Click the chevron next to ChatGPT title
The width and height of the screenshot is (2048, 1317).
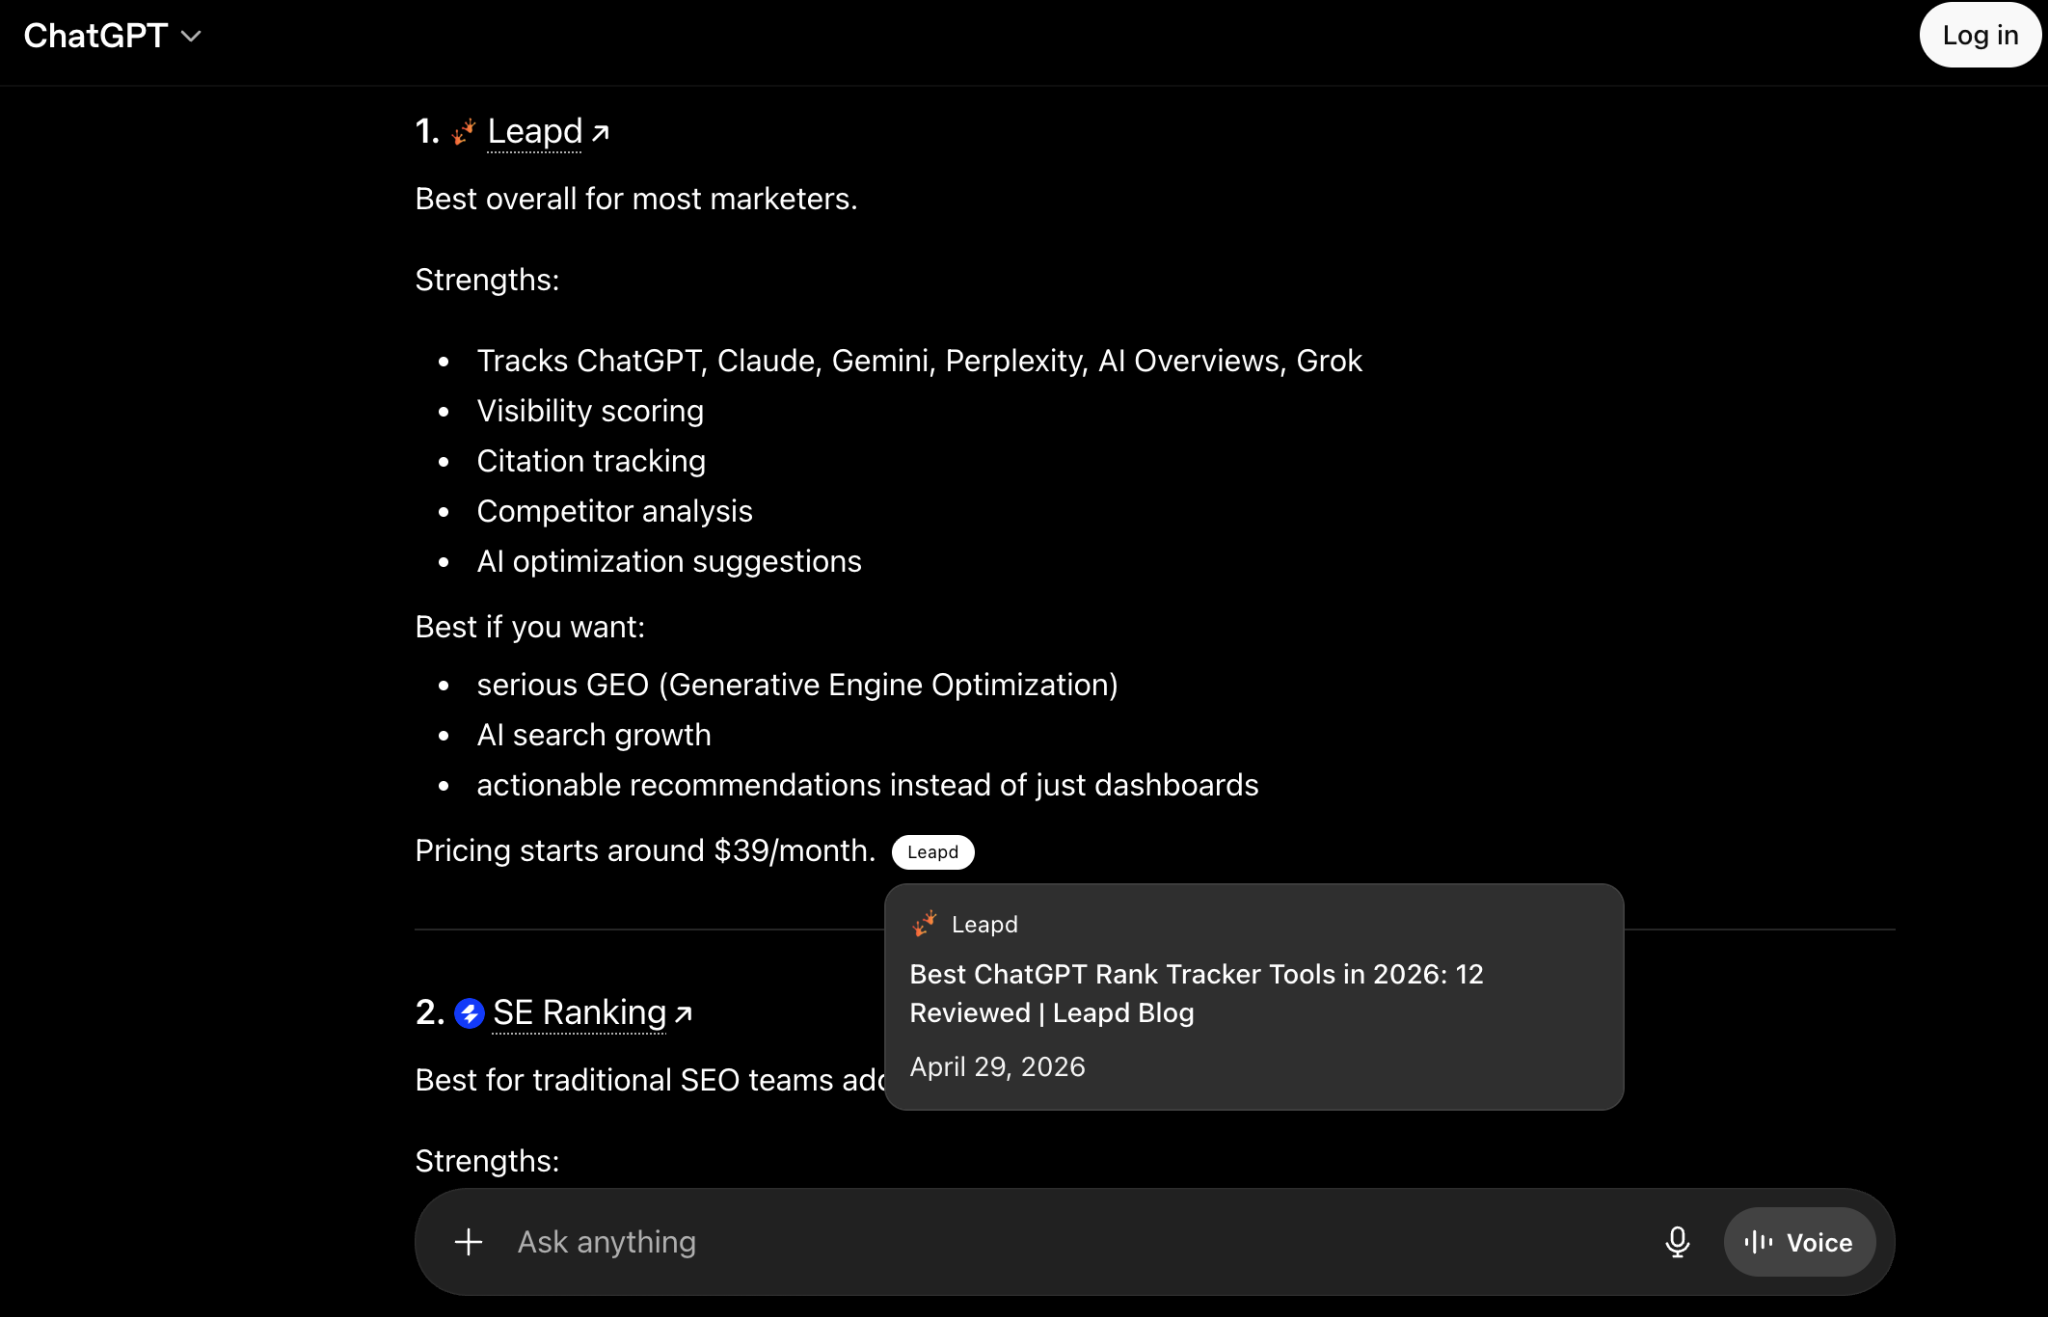[x=191, y=37]
